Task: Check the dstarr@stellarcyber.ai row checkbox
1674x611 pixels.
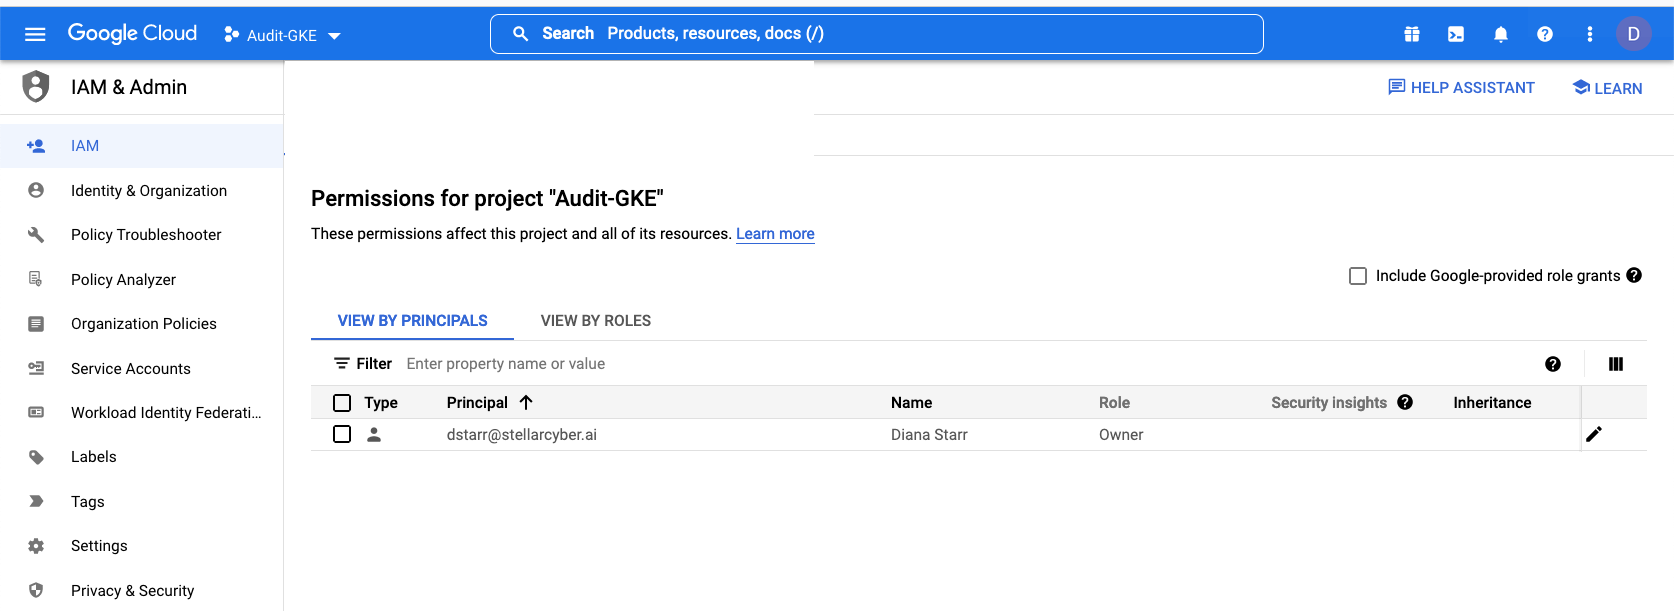Action: pos(342,434)
